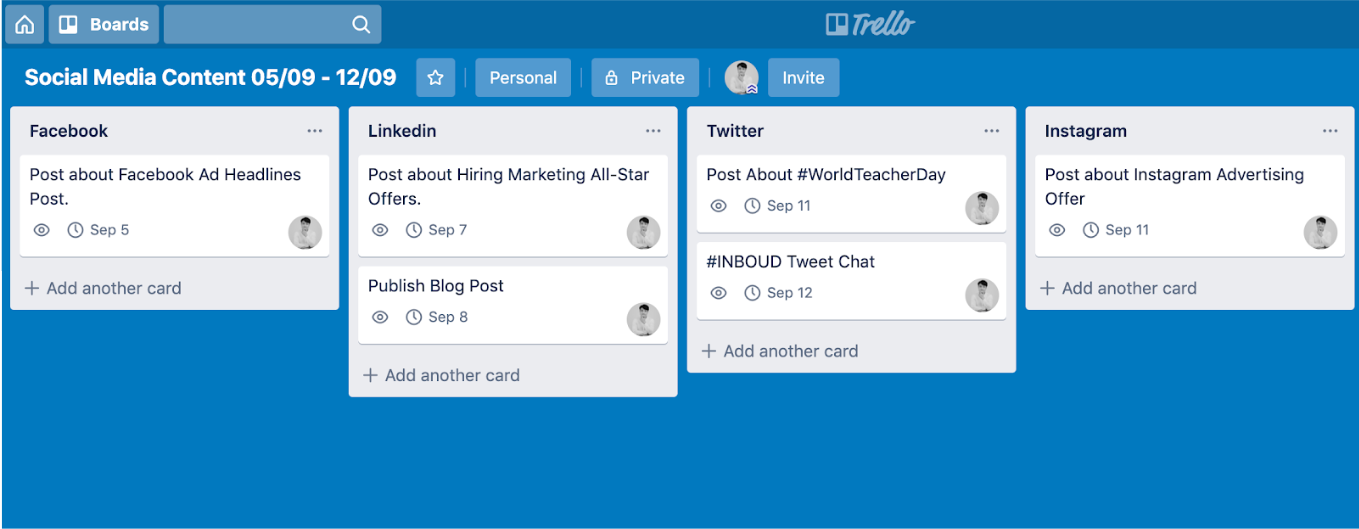Click the Sep 12 due date badge
This screenshot has height=529, width=1359.
778,293
